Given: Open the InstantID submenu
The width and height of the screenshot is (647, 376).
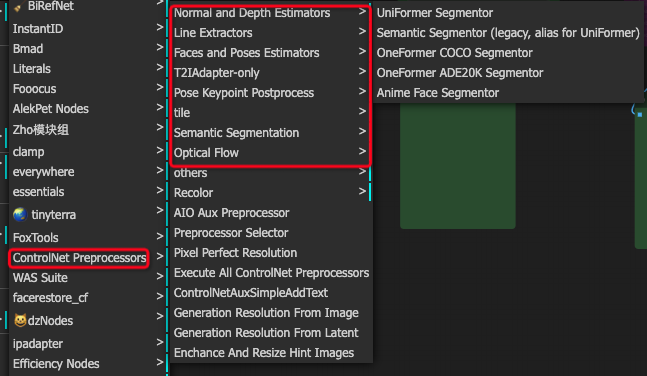Looking at the screenshot, I should click(87, 28).
